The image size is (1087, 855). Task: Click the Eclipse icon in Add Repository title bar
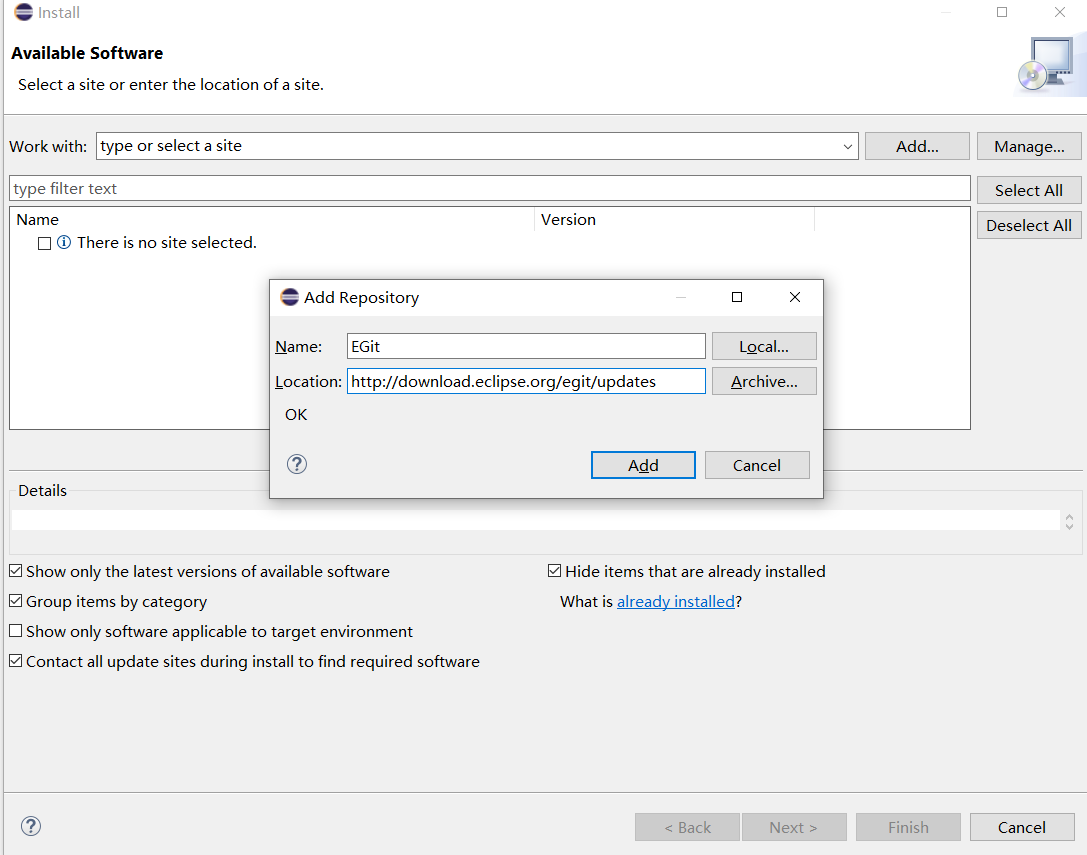(289, 297)
